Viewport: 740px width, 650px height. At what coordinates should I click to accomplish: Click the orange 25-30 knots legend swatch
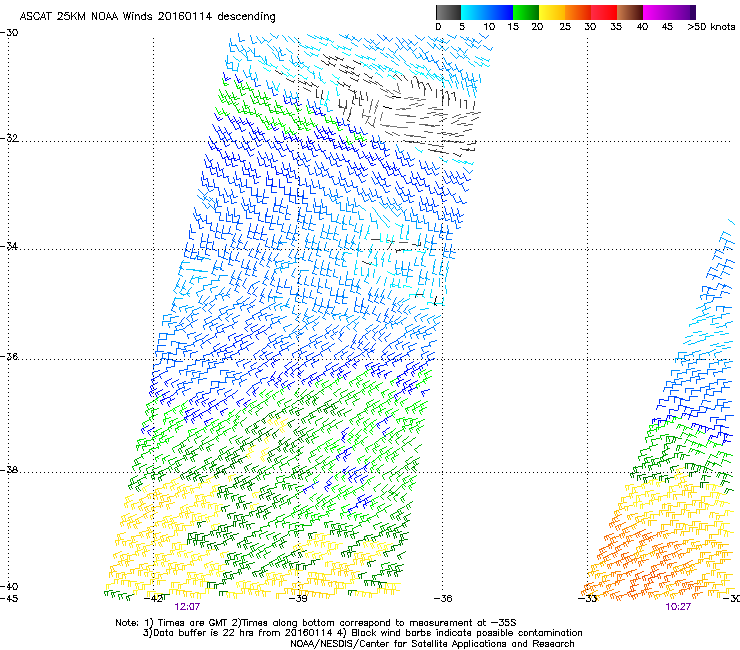pyautogui.click(x=578, y=12)
